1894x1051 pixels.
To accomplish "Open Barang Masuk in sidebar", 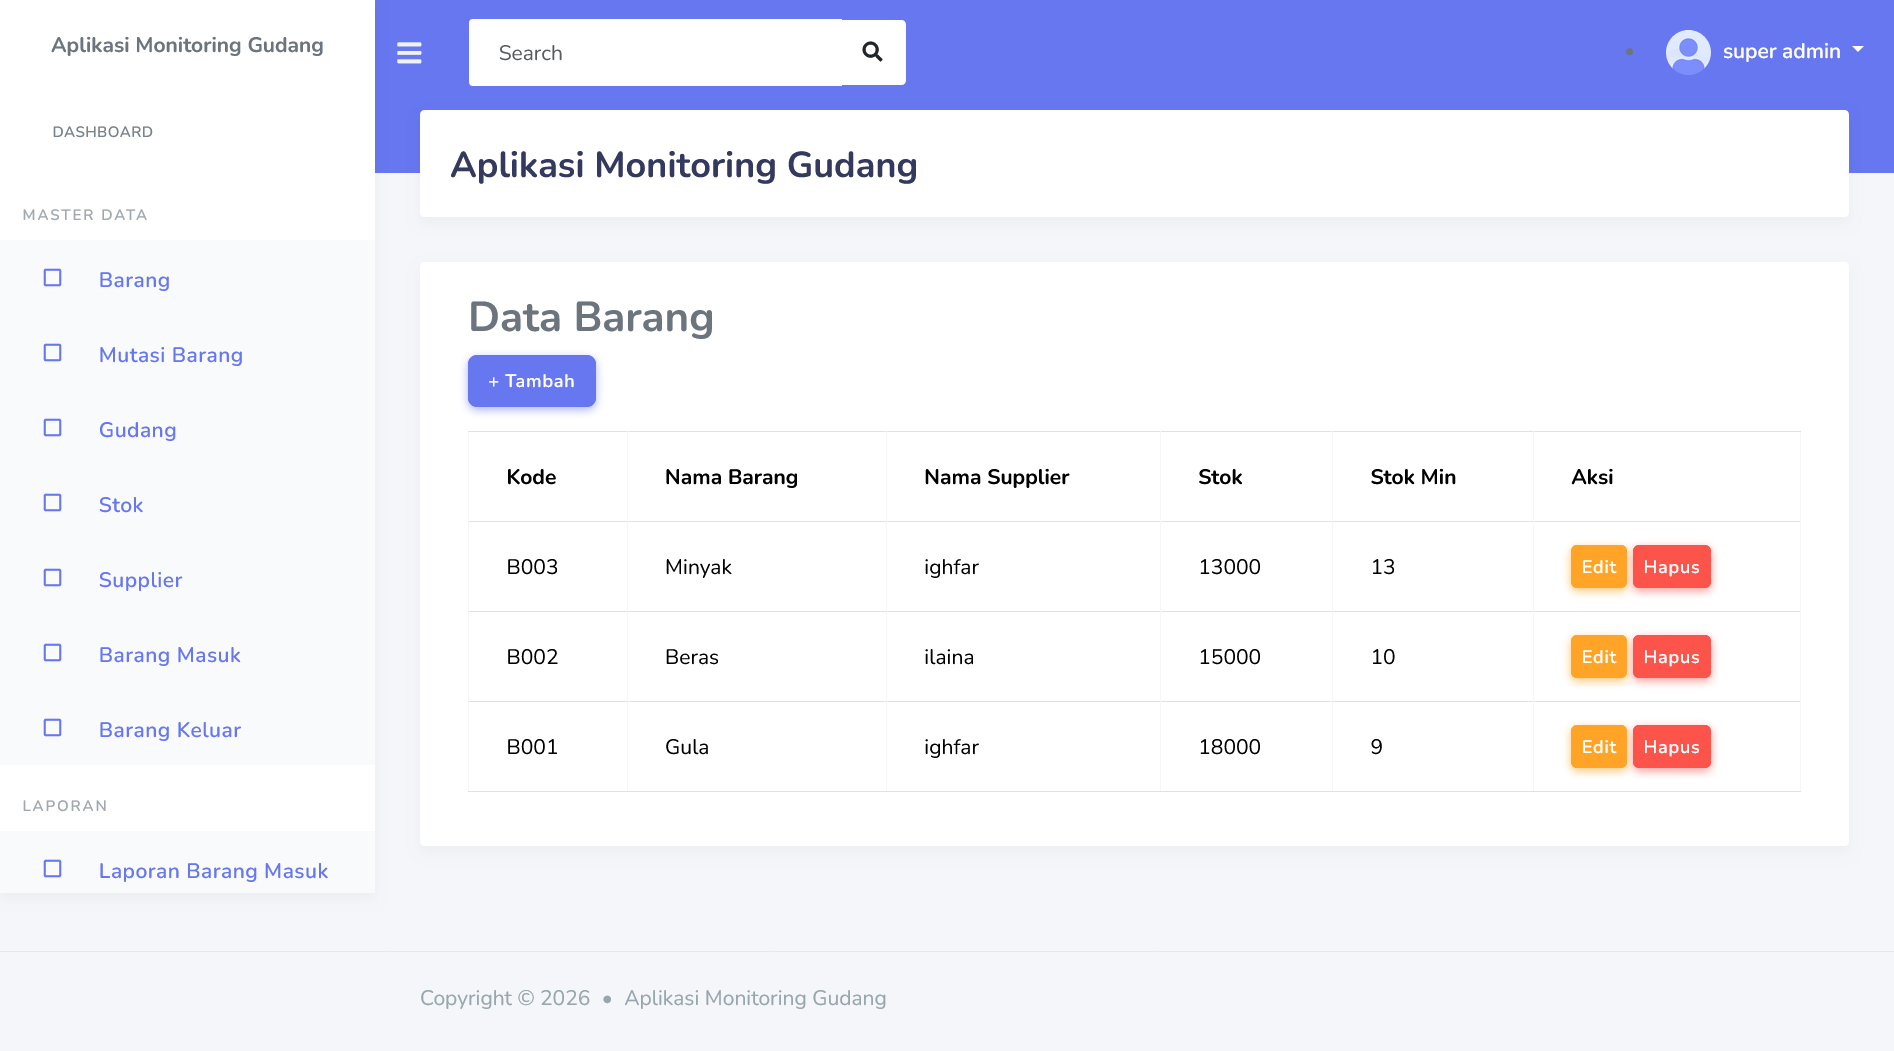I will pyautogui.click(x=169, y=655).
